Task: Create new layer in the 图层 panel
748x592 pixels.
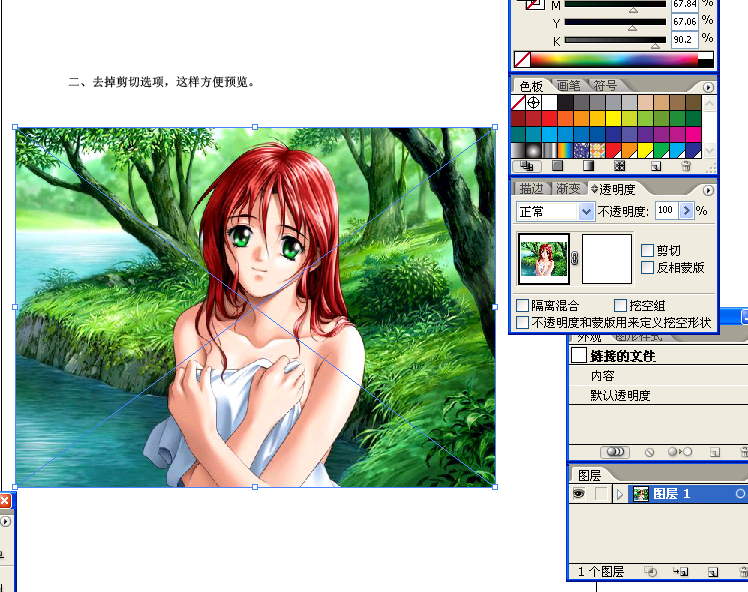Action: [713, 571]
